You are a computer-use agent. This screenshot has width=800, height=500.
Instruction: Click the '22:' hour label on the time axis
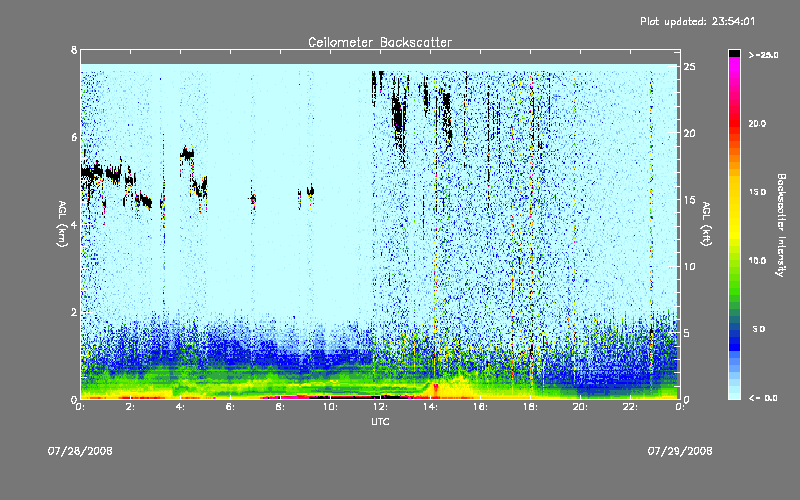pyautogui.click(x=630, y=407)
